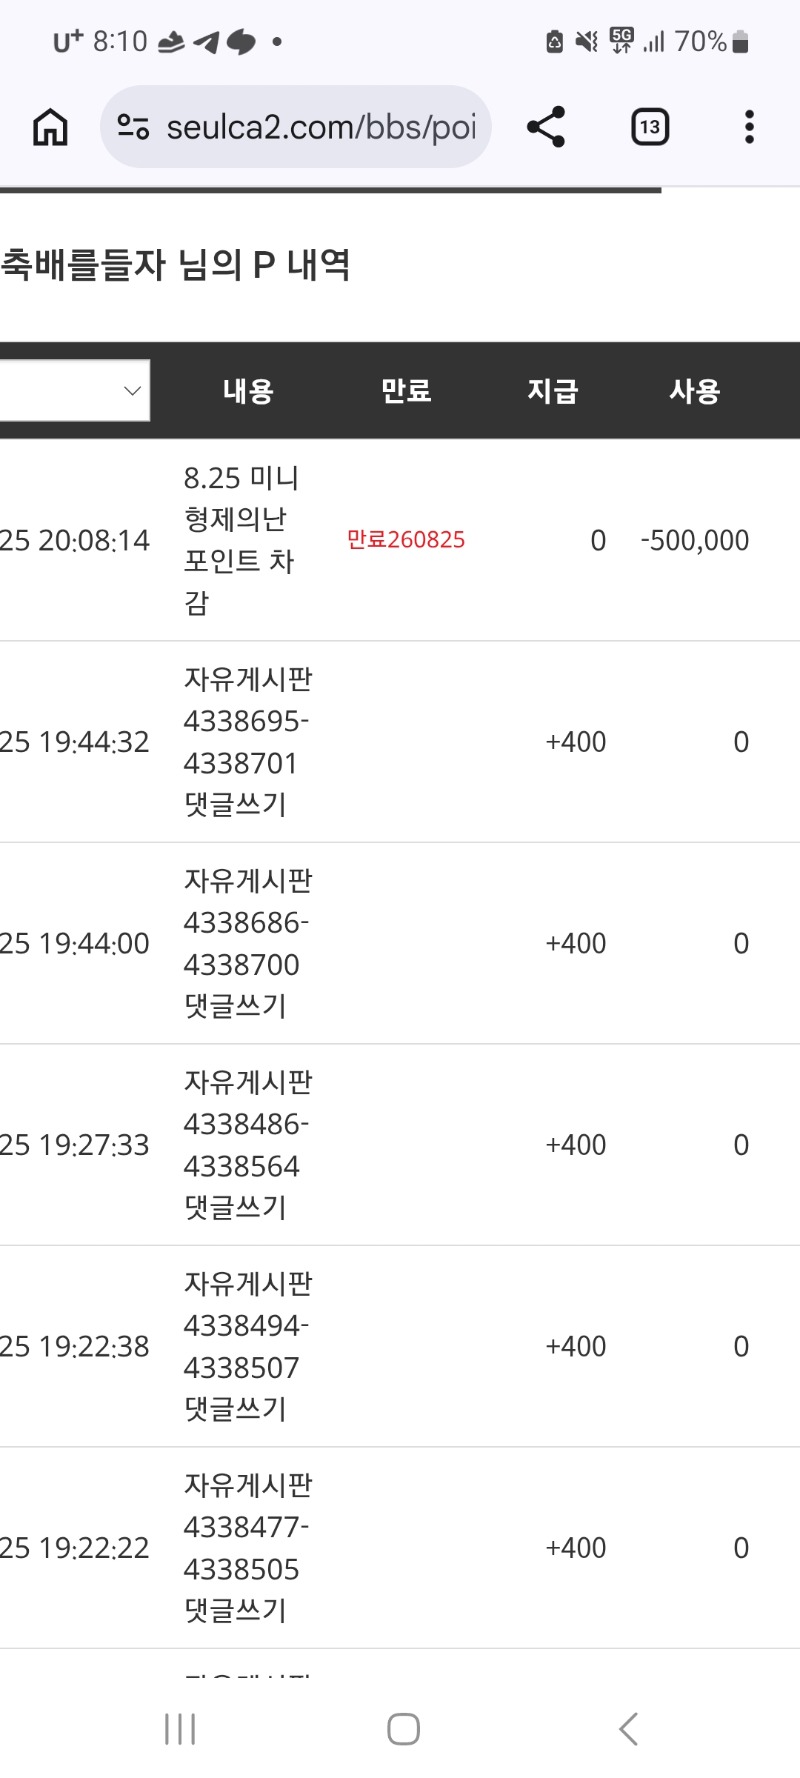This screenshot has height=1778, width=800.
Task: Expand the dropdown in the table header
Action: pyautogui.click(x=75, y=390)
